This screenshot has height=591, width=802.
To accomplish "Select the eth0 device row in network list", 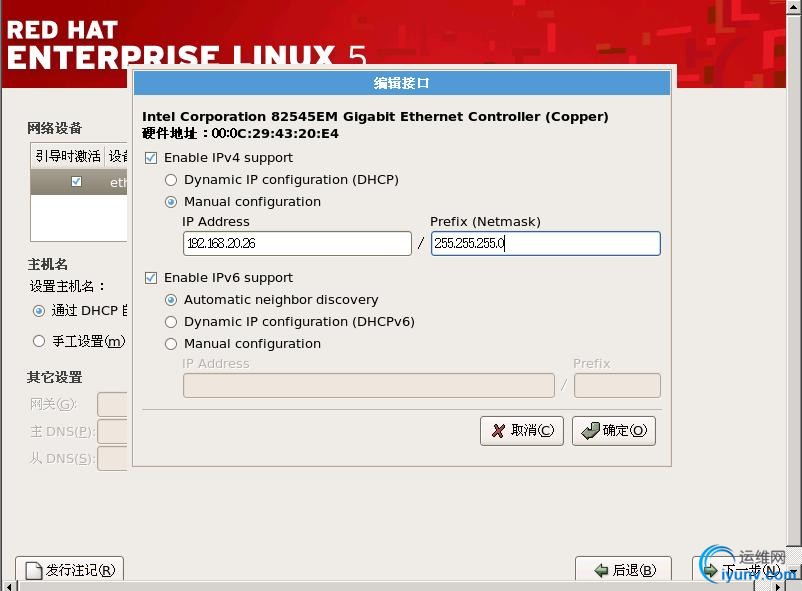I will coord(79,182).
